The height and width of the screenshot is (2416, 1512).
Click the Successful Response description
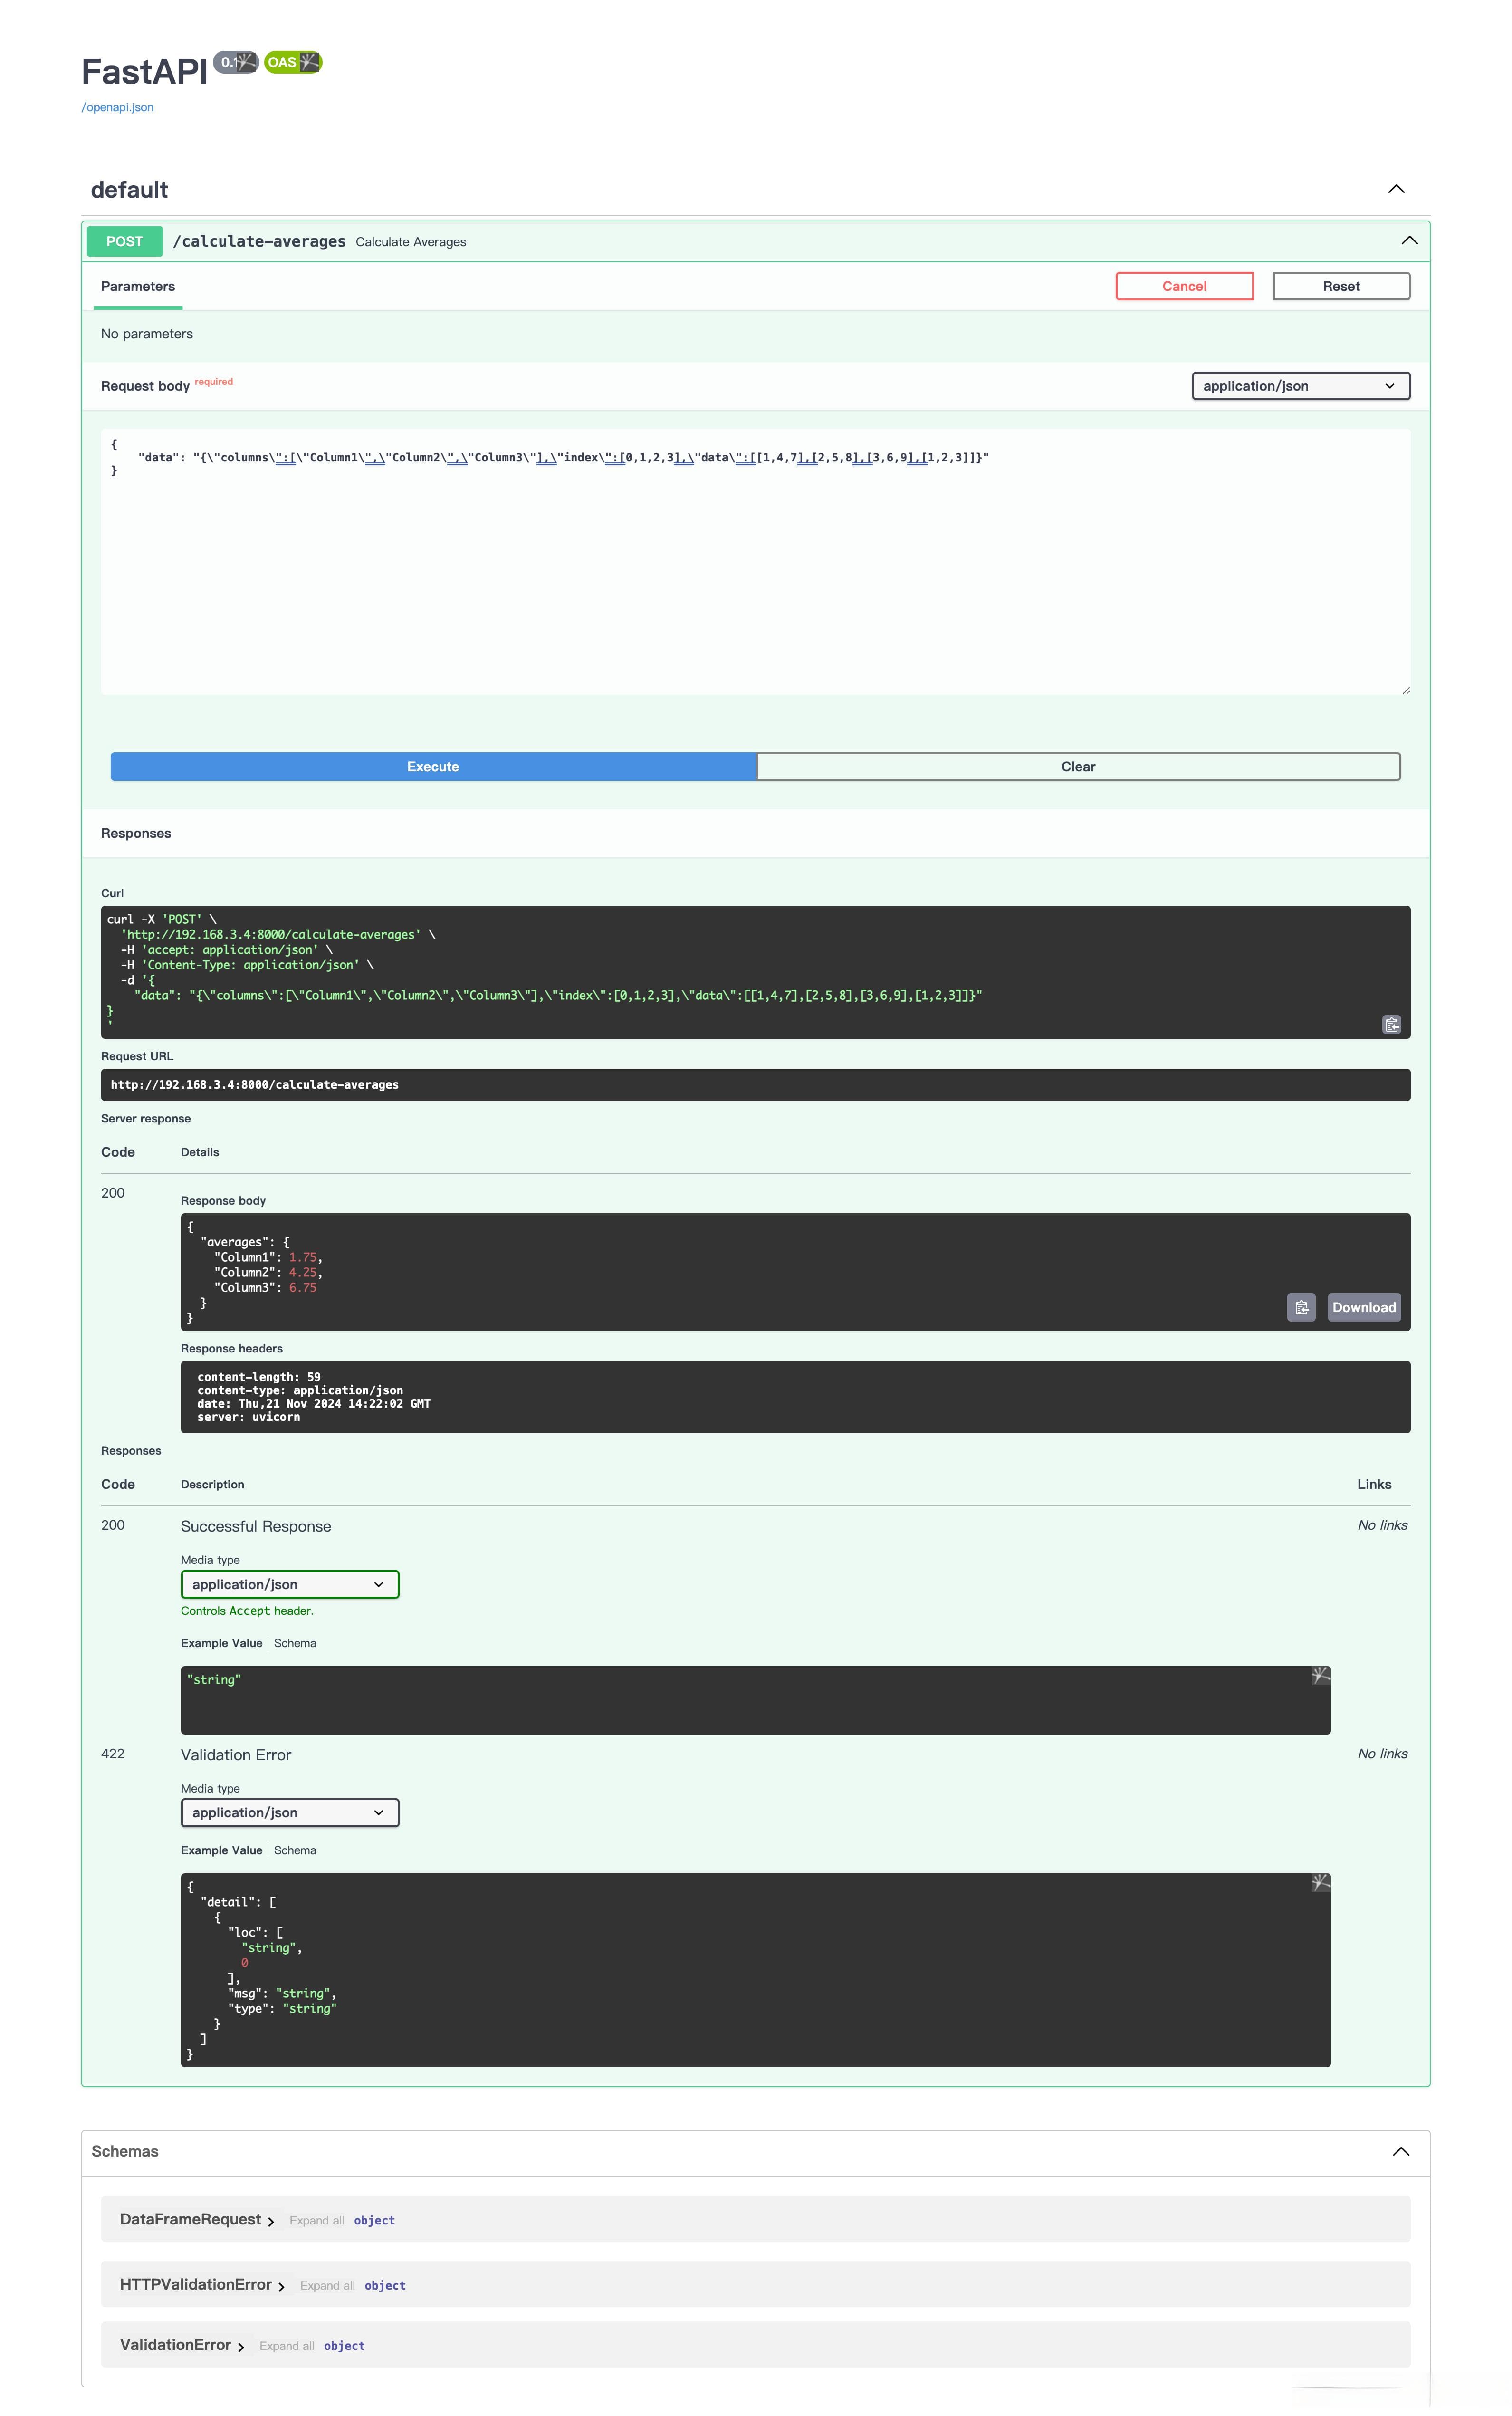pos(256,1526)
